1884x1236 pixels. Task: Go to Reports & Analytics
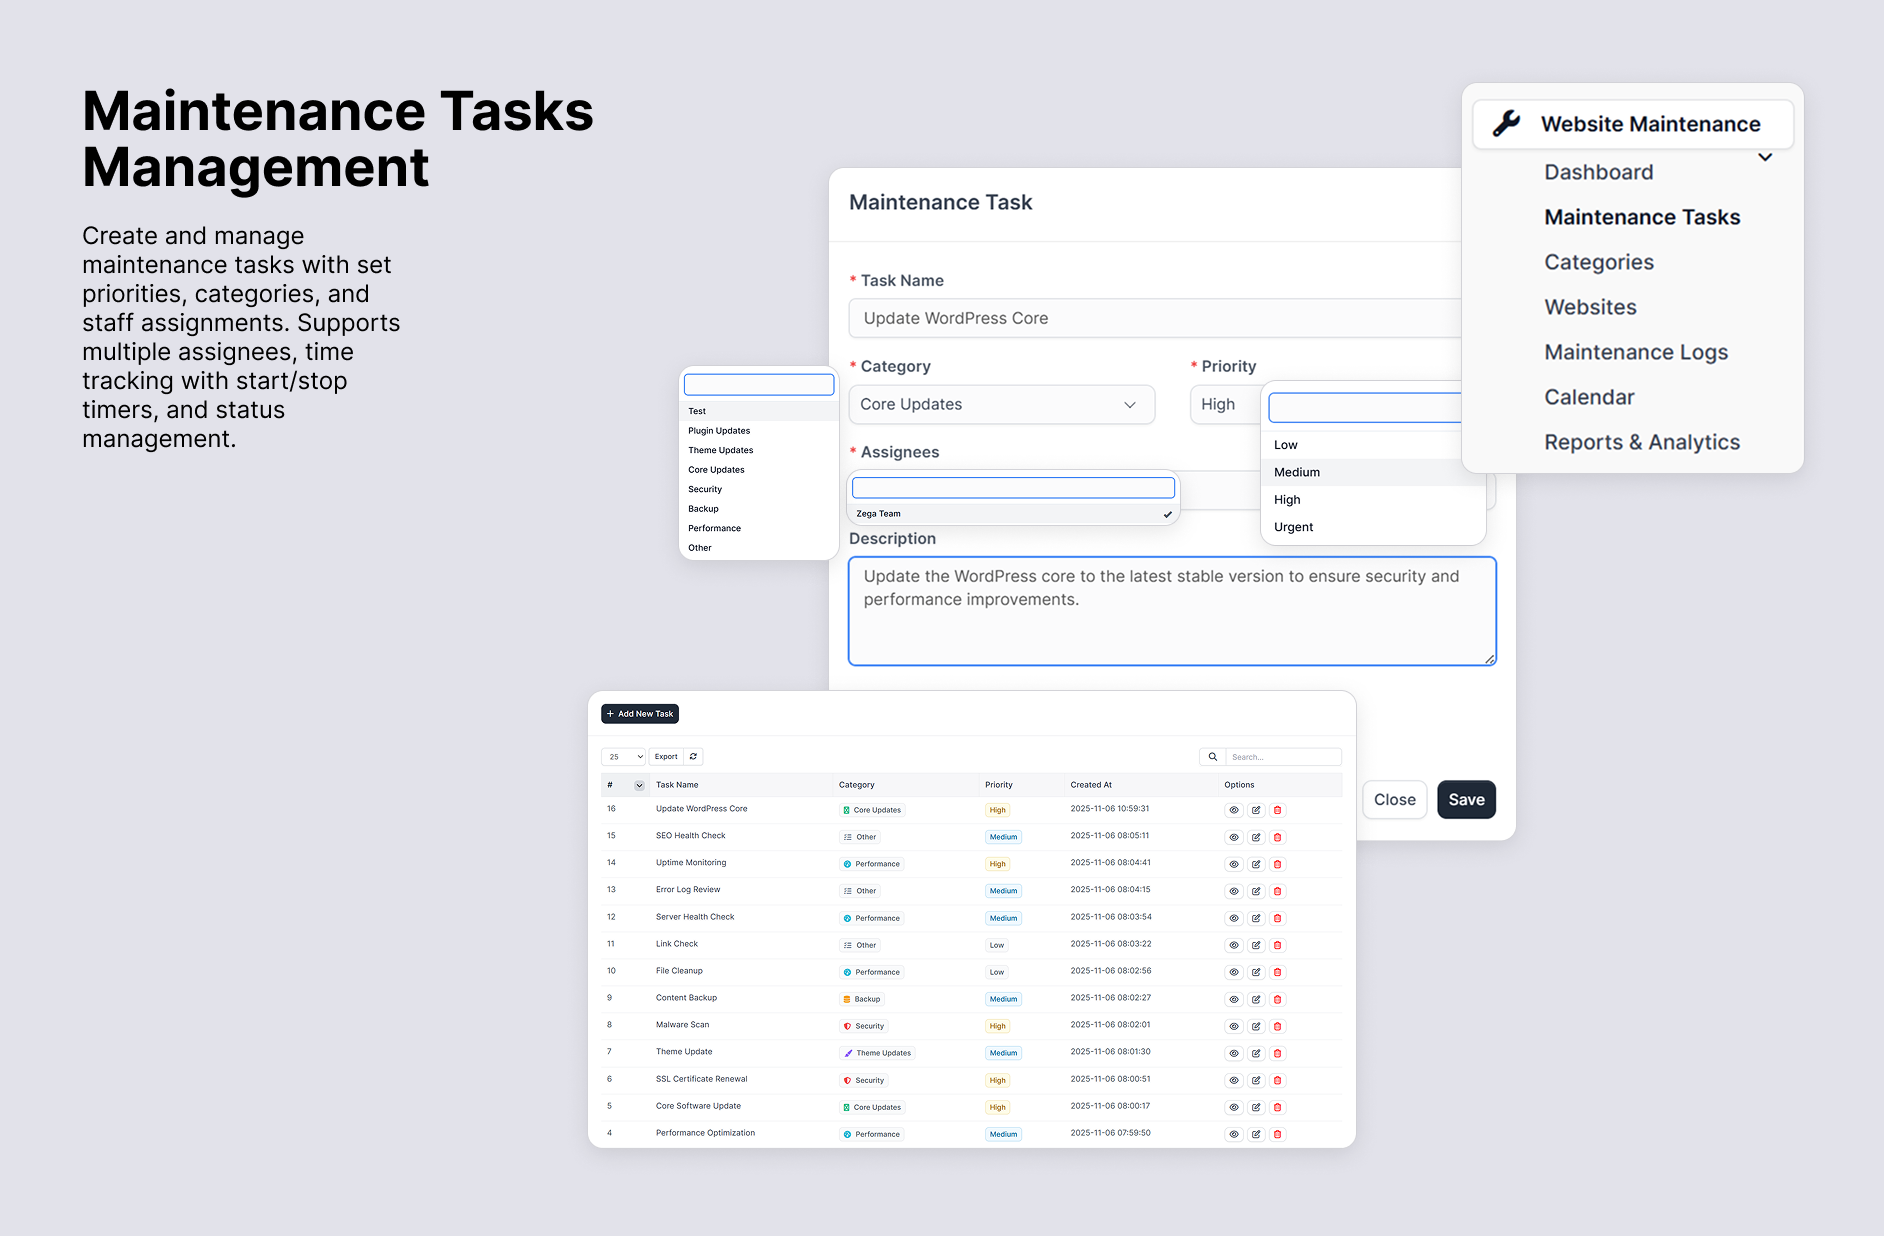point(1642,441)
